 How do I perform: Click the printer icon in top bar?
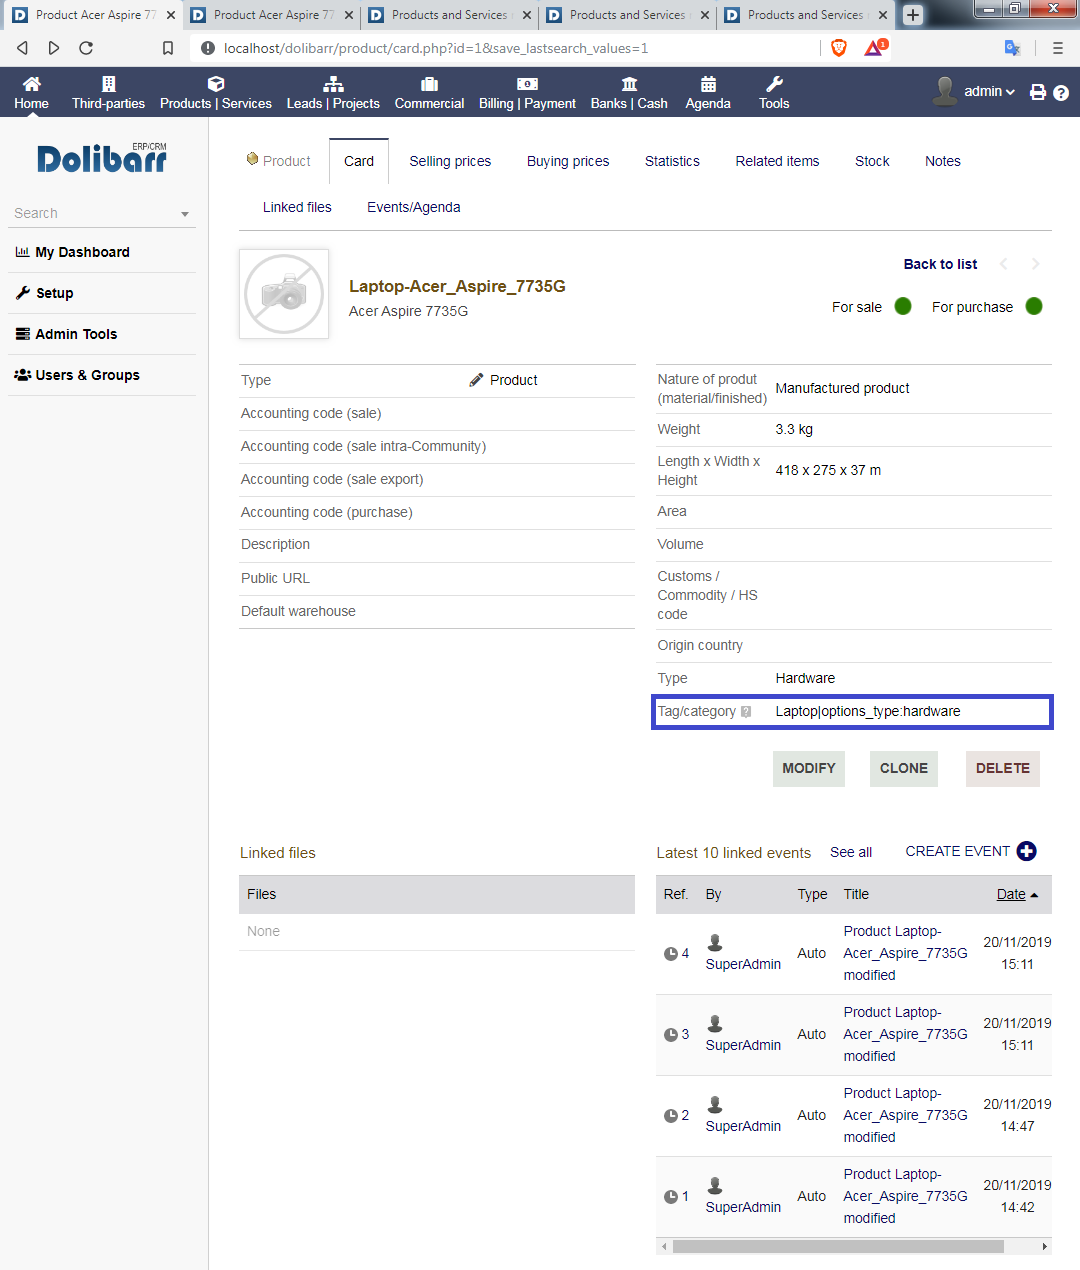point(1038,92)
